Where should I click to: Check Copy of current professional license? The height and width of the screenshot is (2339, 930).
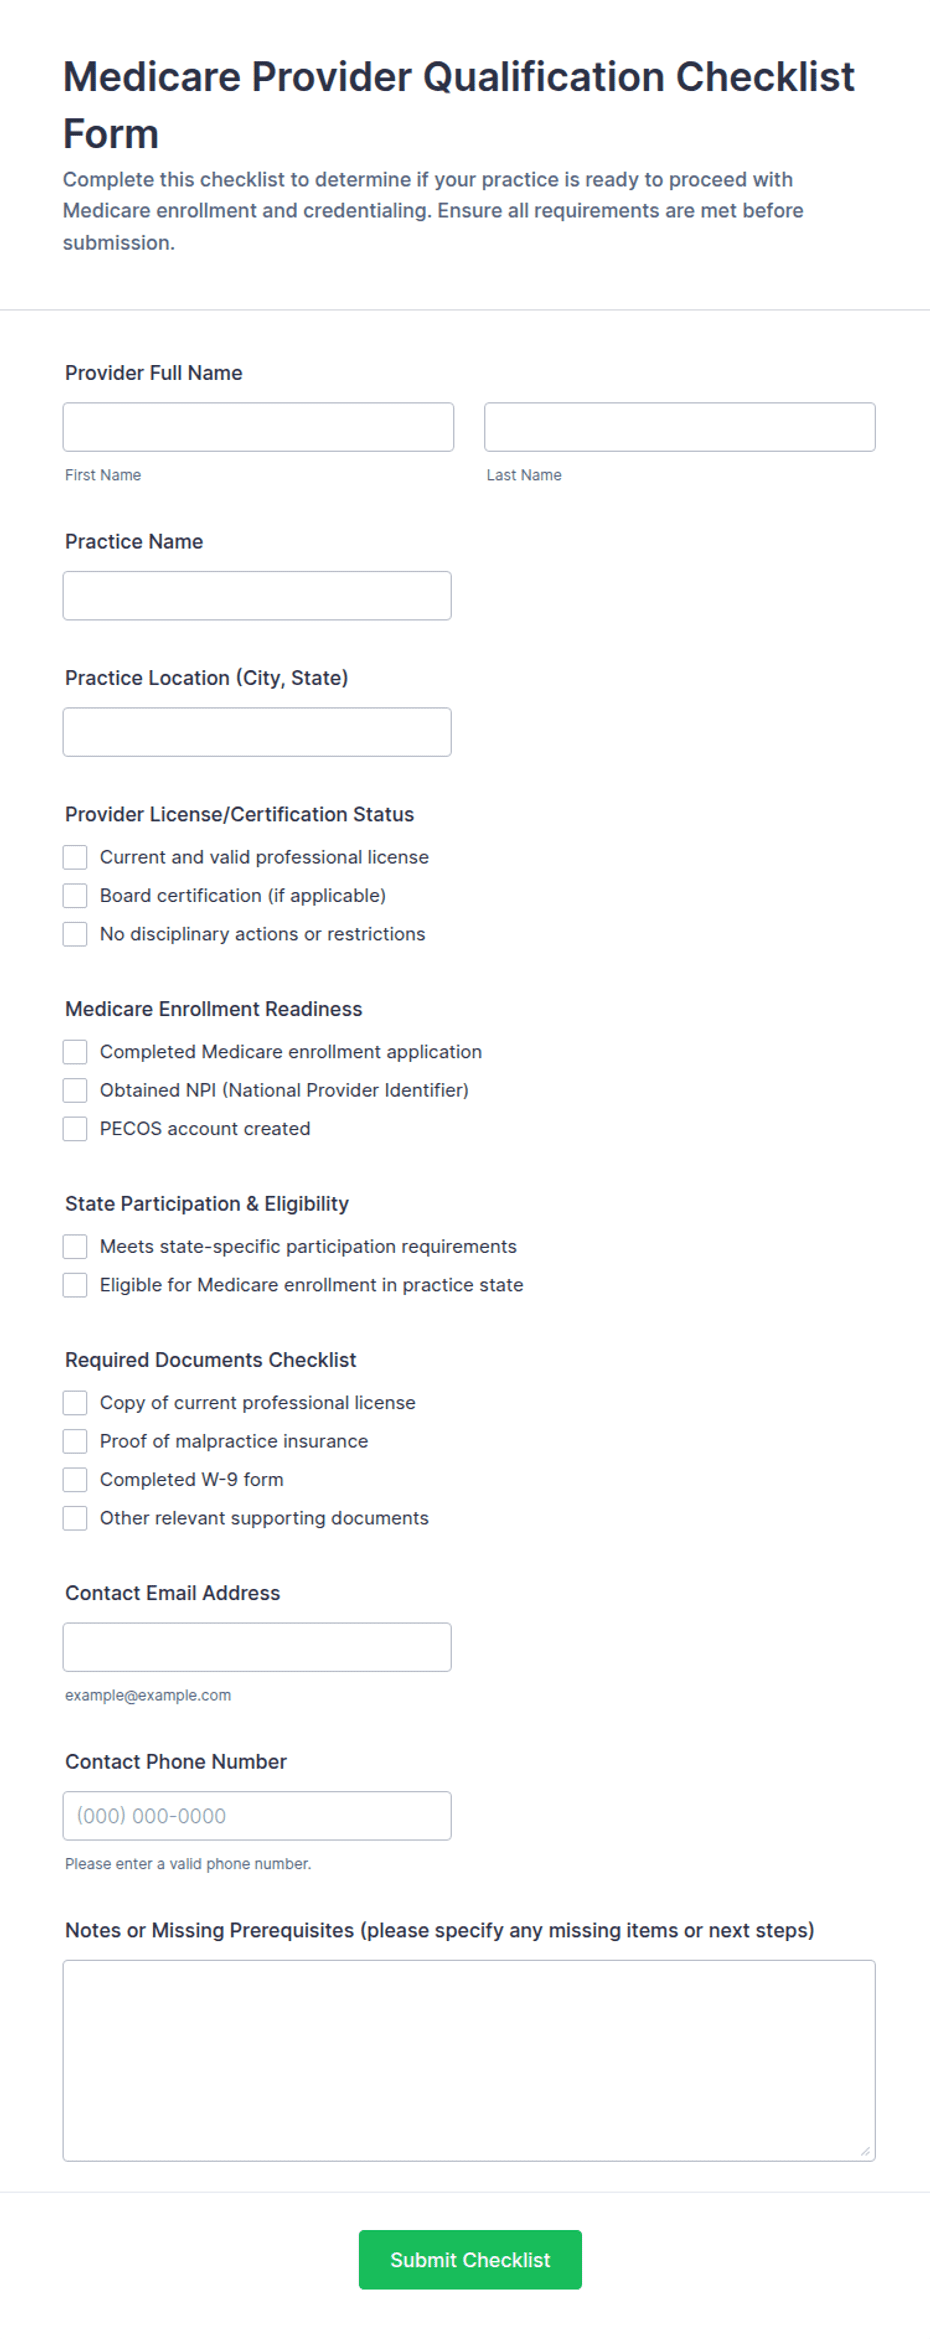(75, 1403)
